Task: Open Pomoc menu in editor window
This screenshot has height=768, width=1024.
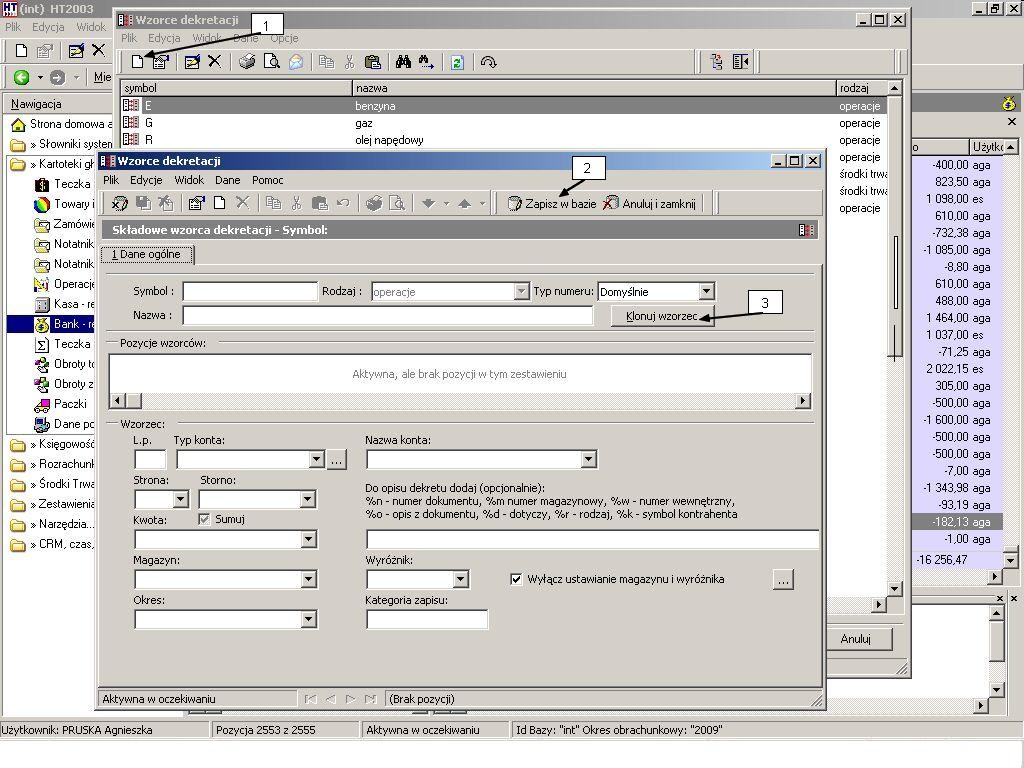Action: coord(267,180)
